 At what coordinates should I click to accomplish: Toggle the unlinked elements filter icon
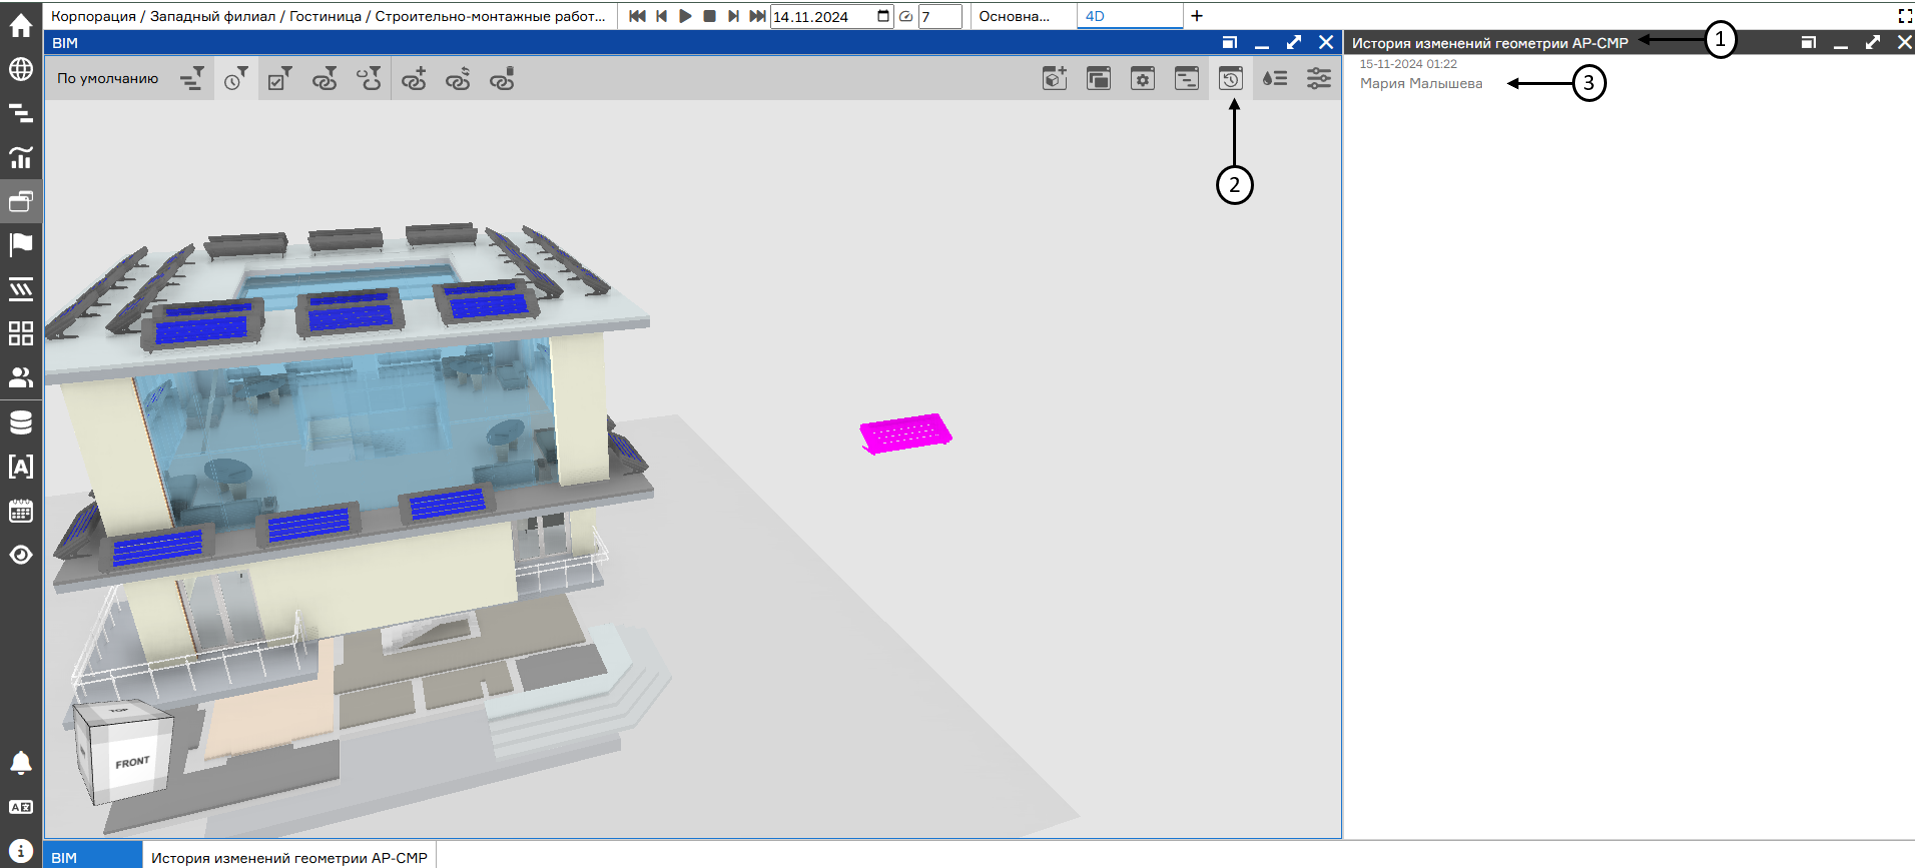369,79
